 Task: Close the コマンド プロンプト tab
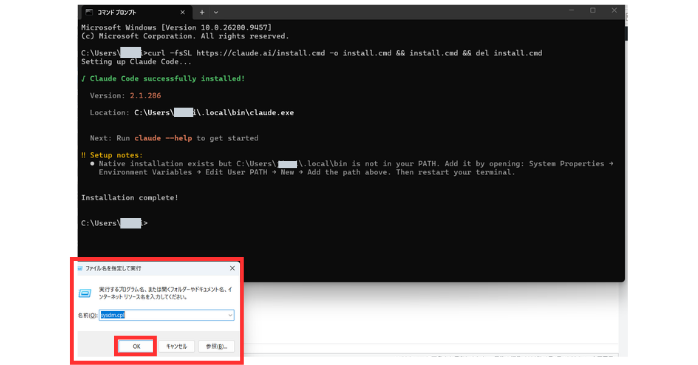pos(183,12)
